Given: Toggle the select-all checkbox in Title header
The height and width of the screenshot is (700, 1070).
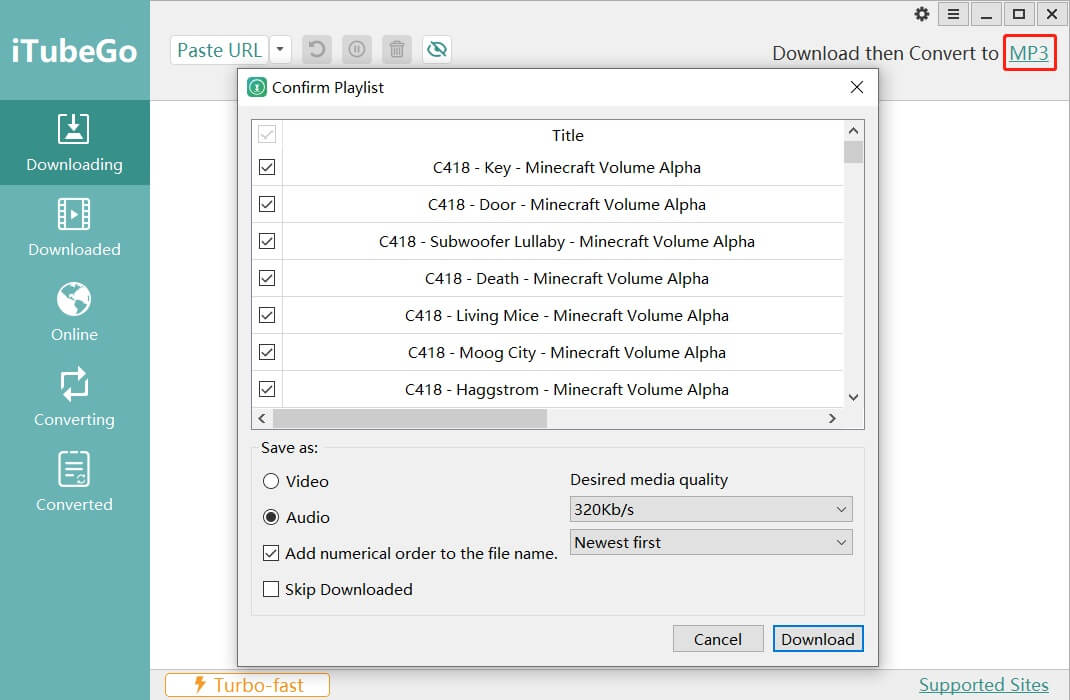Looking at the screenshot, I should click(x=267, y=134).
